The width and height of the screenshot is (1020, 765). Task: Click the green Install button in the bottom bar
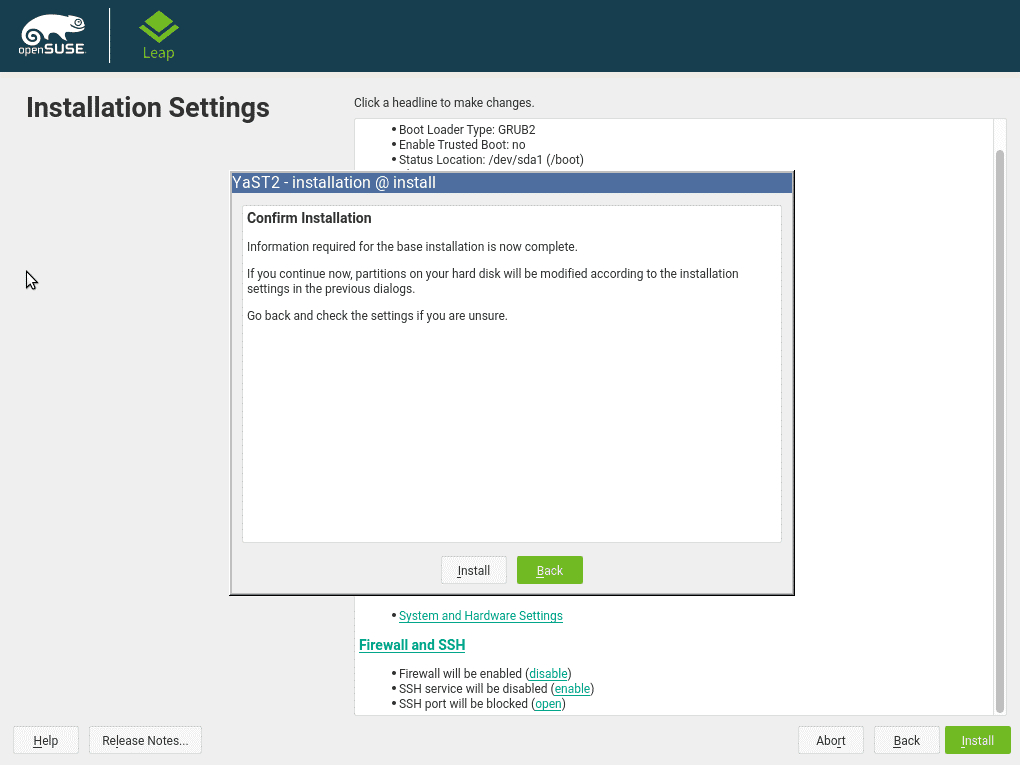point(977,740)
